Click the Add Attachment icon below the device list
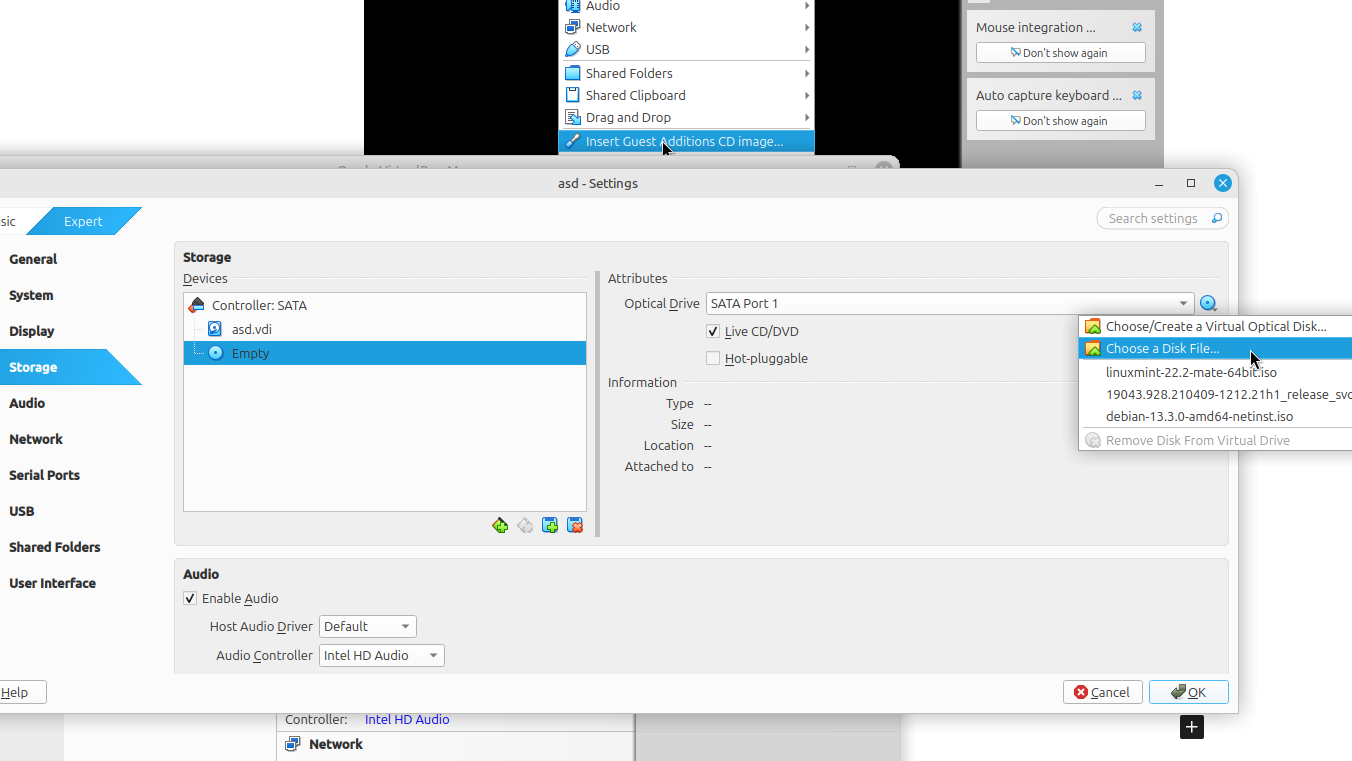The image size is (1352, 761). point(550,525)
